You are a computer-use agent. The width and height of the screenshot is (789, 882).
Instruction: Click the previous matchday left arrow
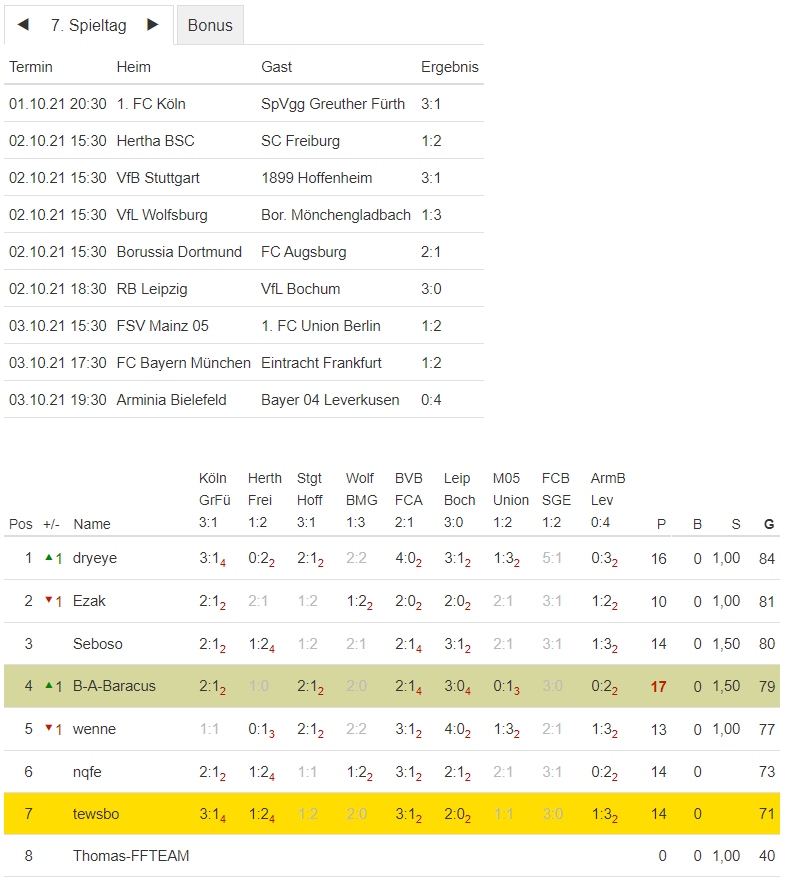pyautogui.click(x=23, y=25)
